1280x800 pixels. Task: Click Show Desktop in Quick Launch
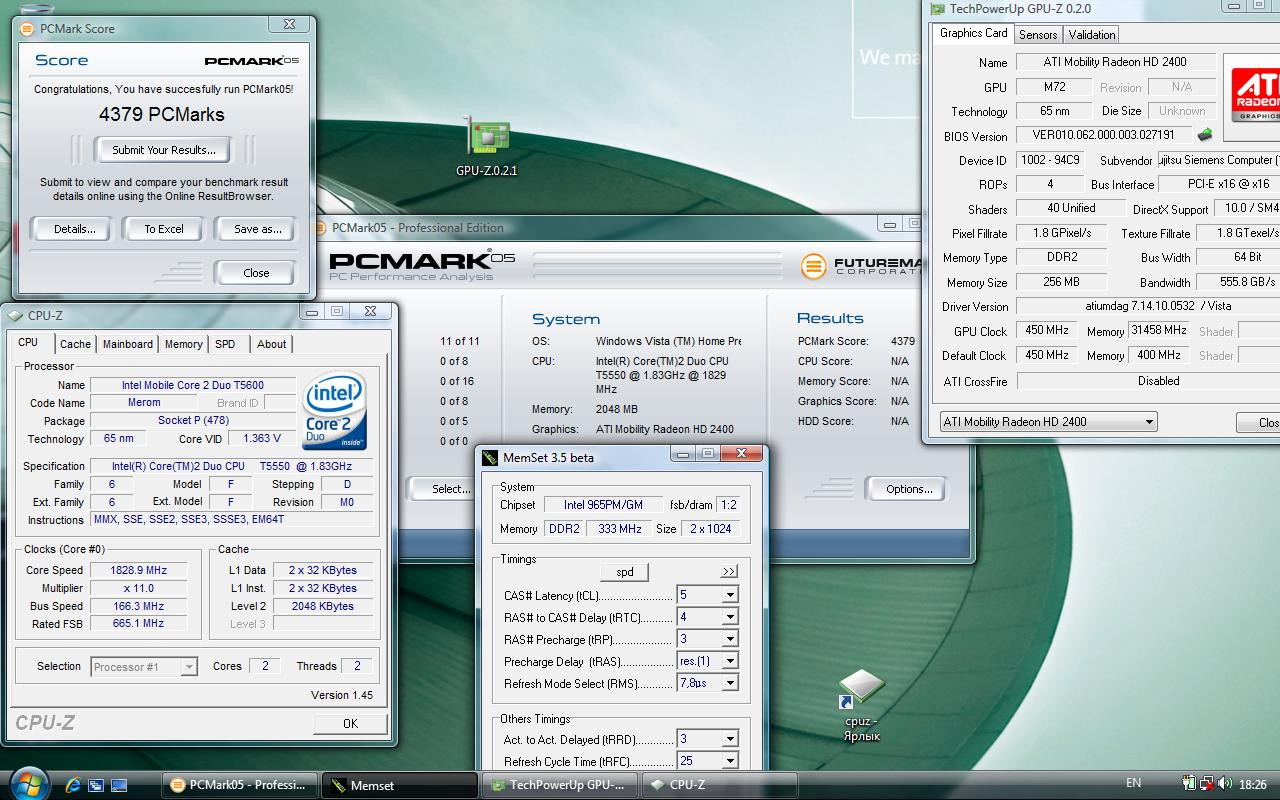click(119, 785)
